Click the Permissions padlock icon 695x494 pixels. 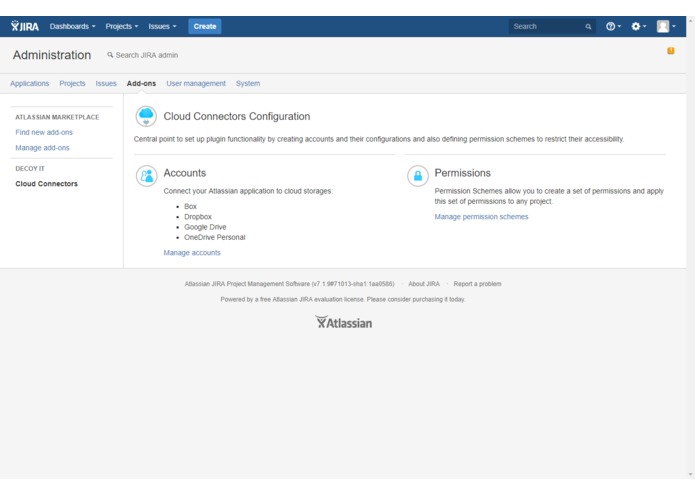pos(418,176)
